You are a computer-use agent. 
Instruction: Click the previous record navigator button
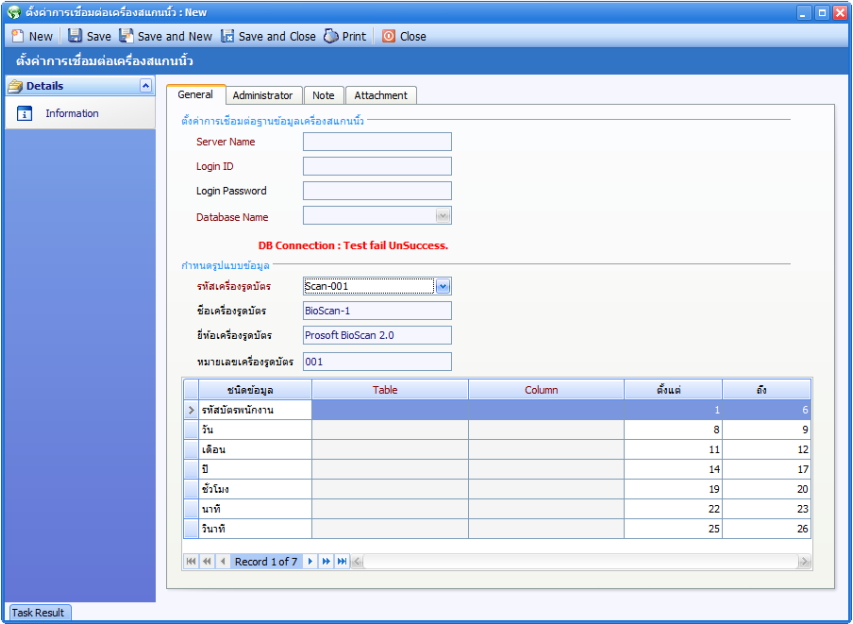(222, 561)
